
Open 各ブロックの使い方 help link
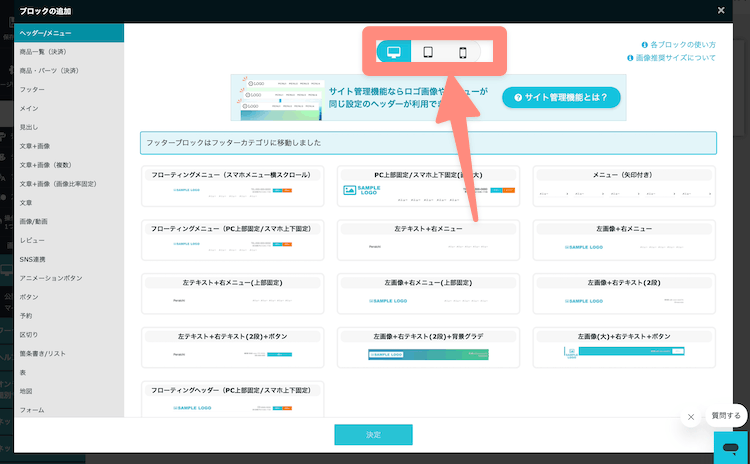click(678, 44)
